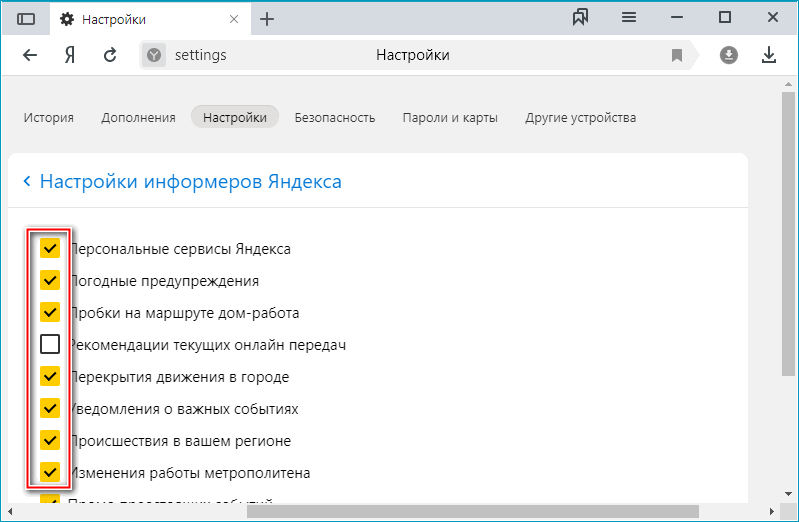This screenshot has height=522, width=799.
Task: Open the downloads arrow icon
Action: point(768,55)
